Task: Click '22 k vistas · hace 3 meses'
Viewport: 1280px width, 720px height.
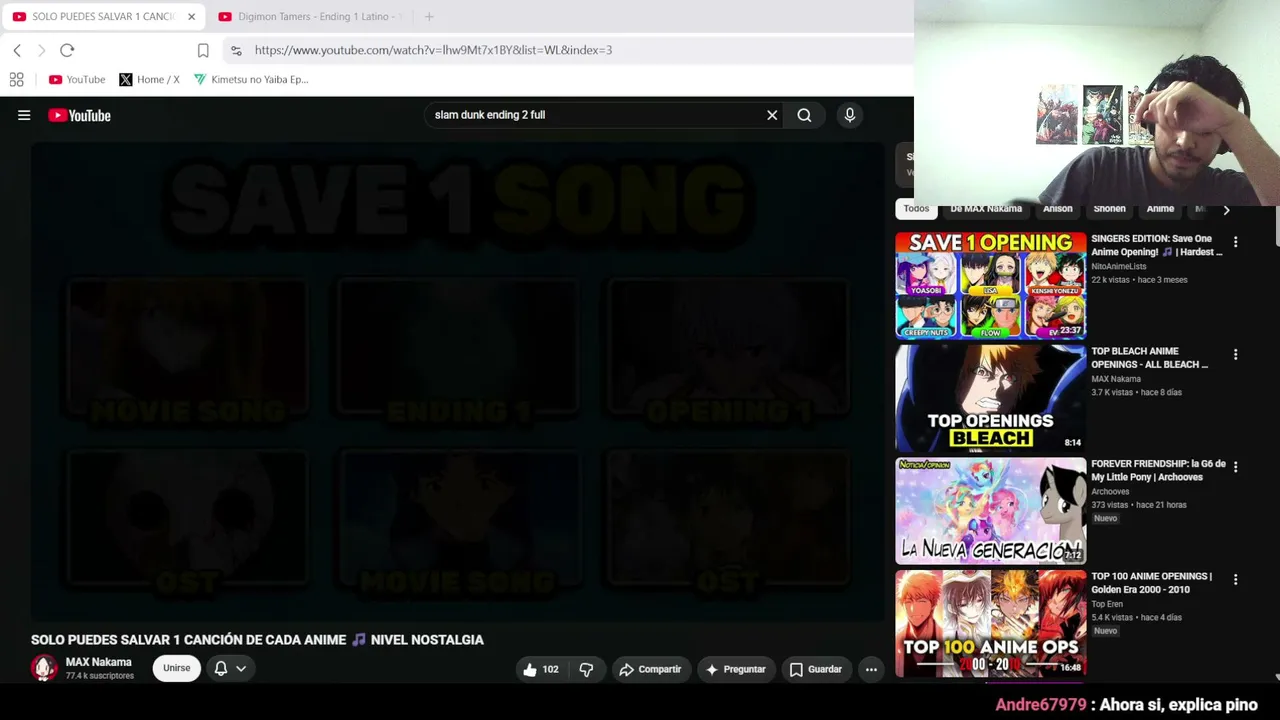Action: click(1139, 280)
